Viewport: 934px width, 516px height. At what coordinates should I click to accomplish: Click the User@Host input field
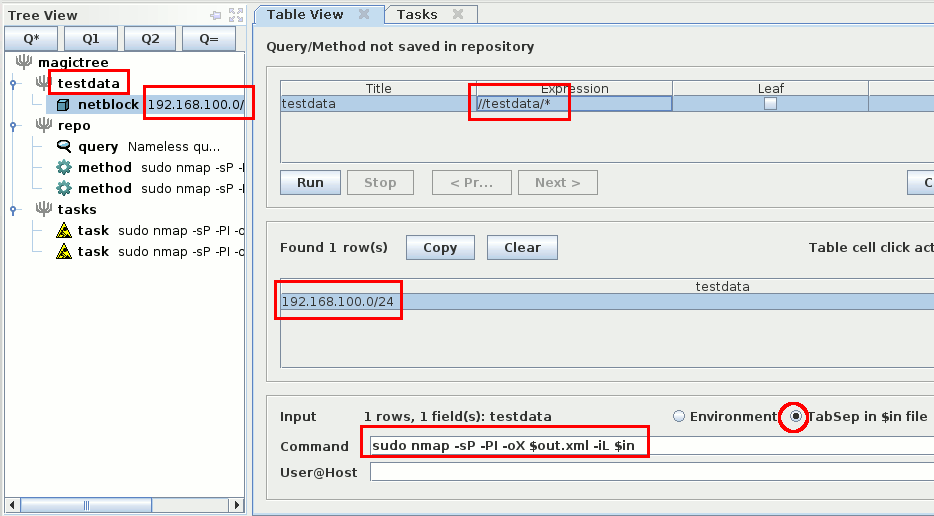[650, 472]
